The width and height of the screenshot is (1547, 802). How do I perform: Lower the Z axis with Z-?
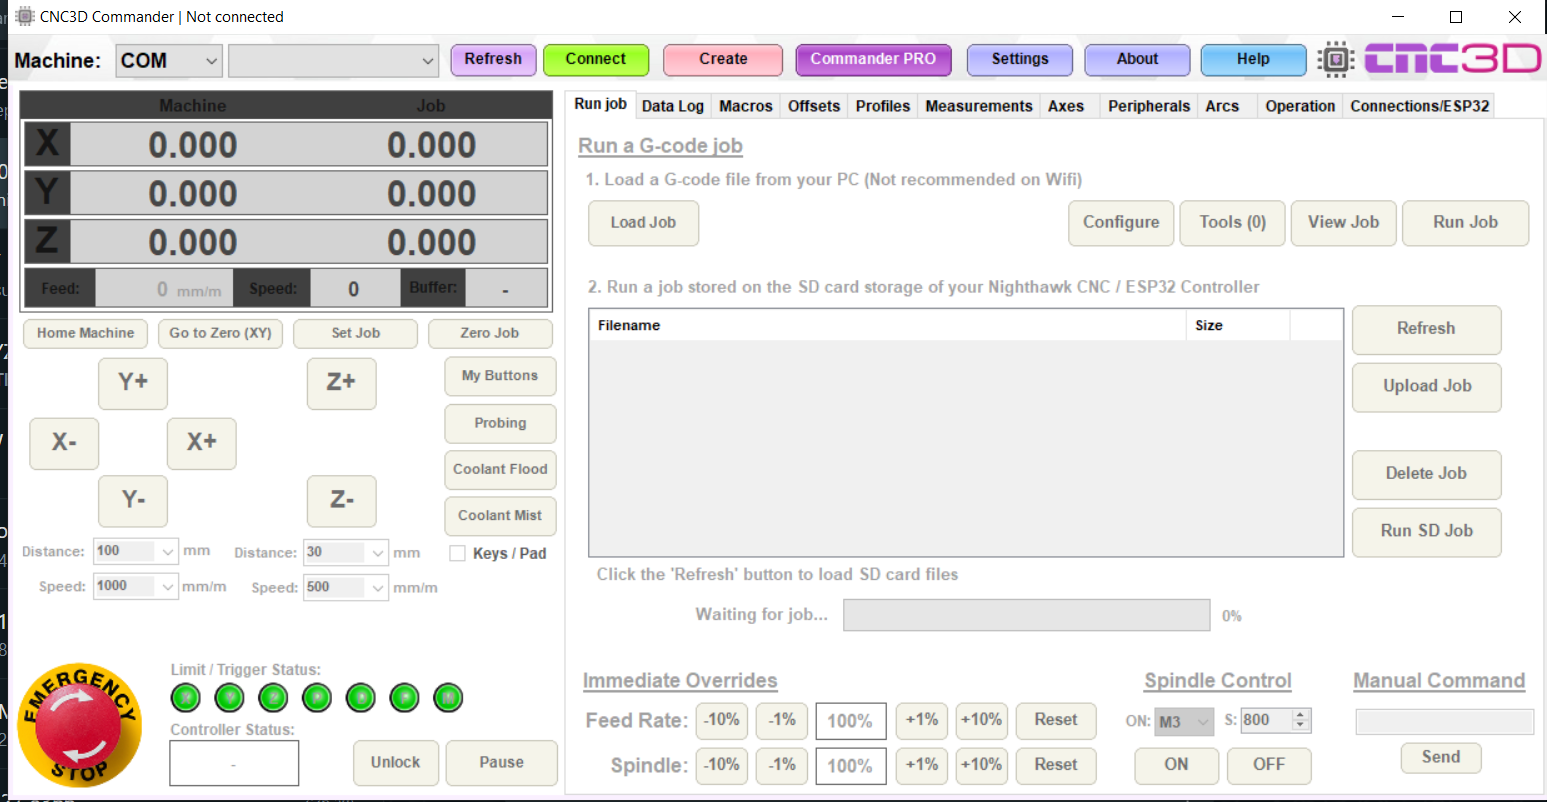341,500
